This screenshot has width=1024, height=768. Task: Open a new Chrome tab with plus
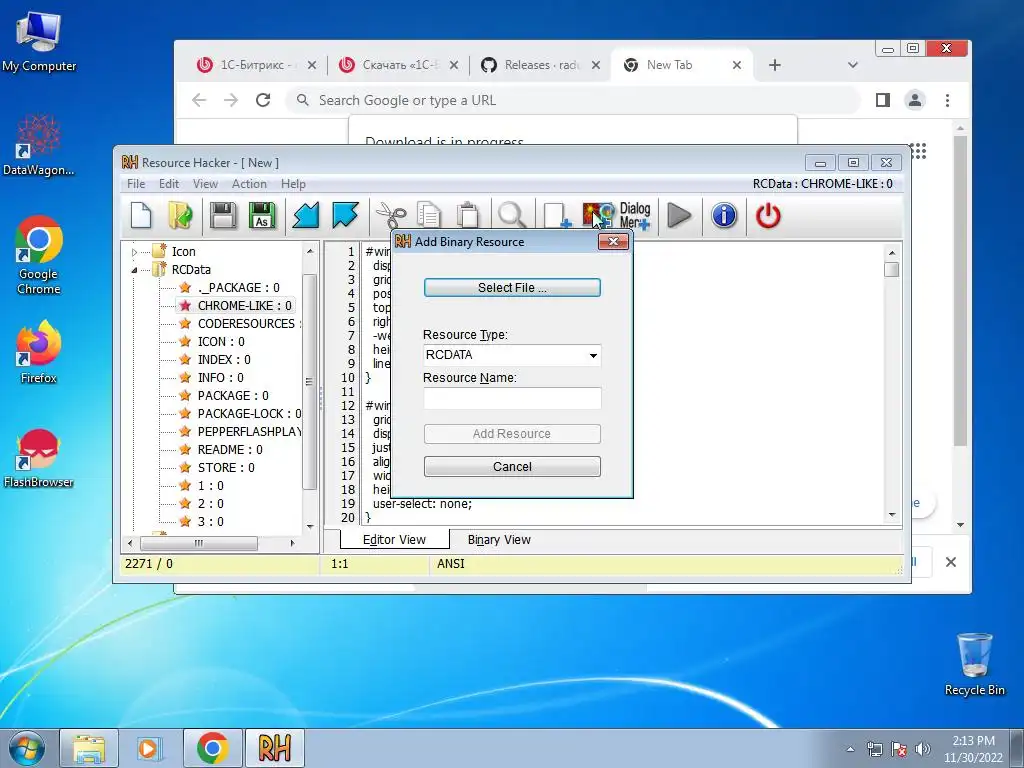coord(775,65)
